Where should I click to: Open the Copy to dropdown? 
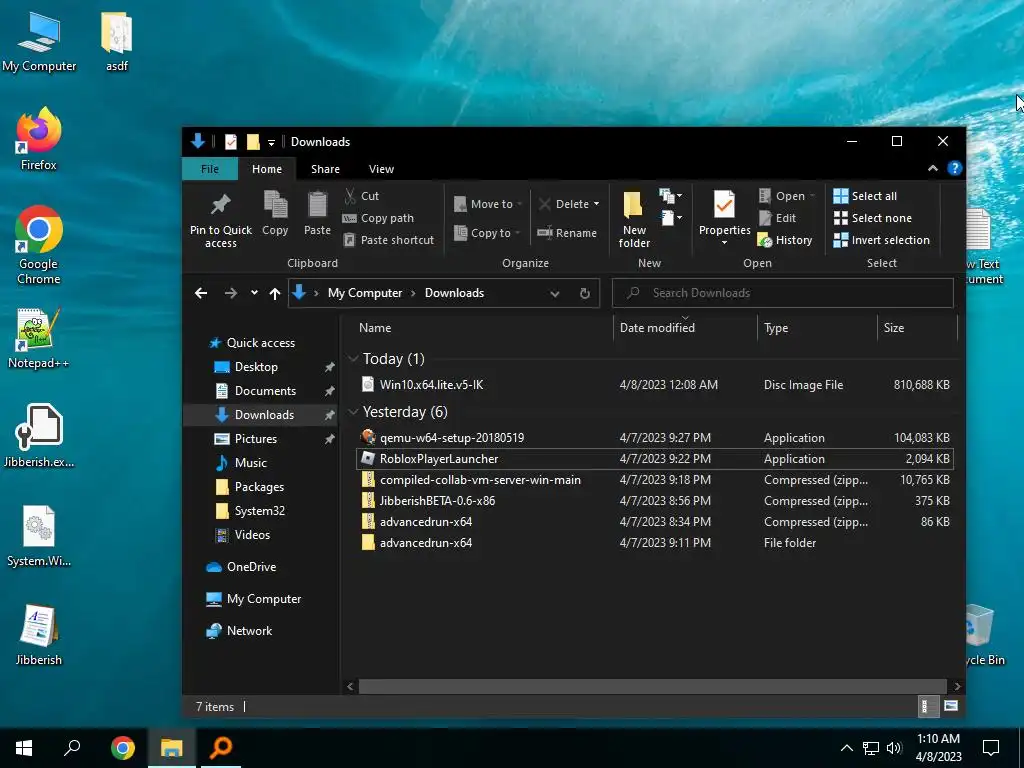(487, 232)
